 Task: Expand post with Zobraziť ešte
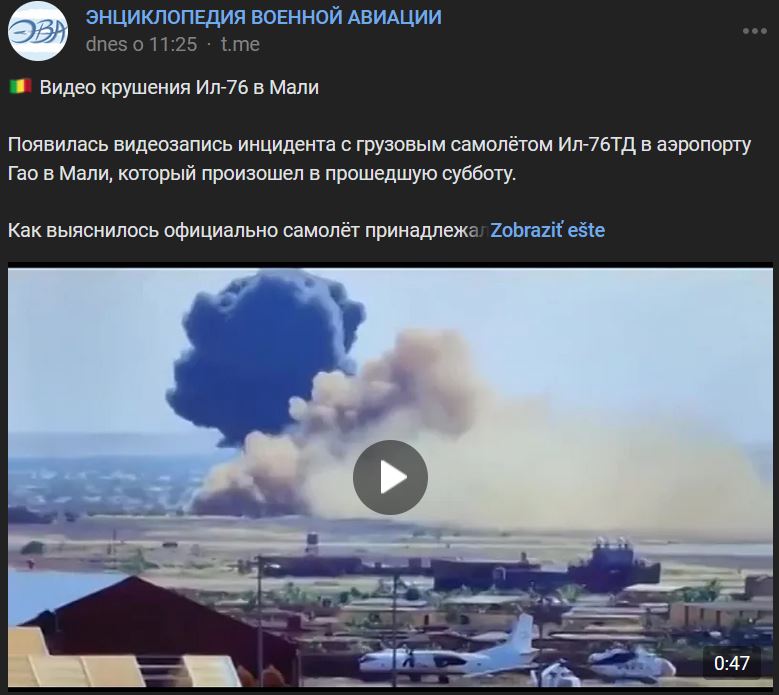547,231
